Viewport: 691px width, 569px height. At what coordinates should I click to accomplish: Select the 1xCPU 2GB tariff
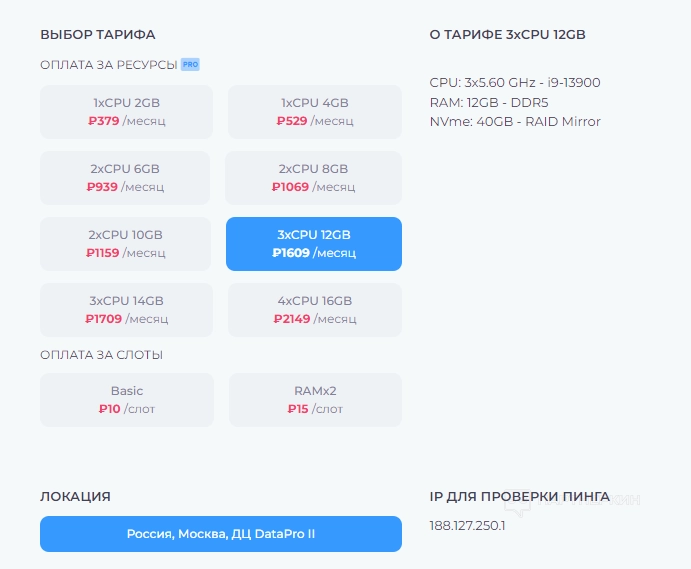[x=126, y=111]
